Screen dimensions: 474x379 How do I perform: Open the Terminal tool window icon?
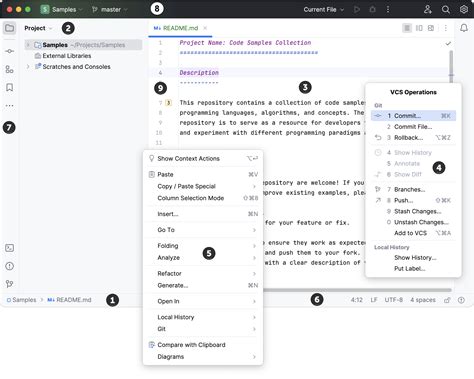pos(10,248)
